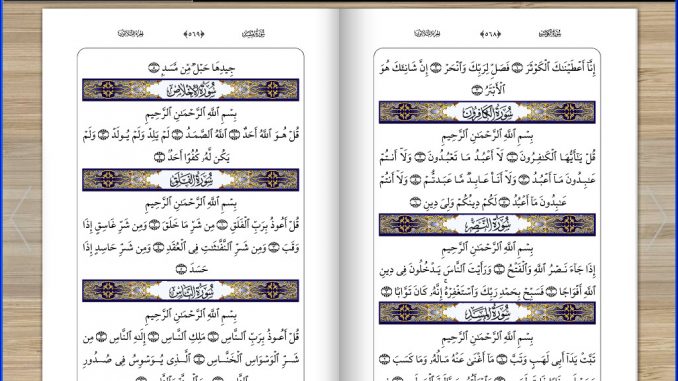Select the Surah Al-Masad header banner
678x381 pixels.
[487, 313]
